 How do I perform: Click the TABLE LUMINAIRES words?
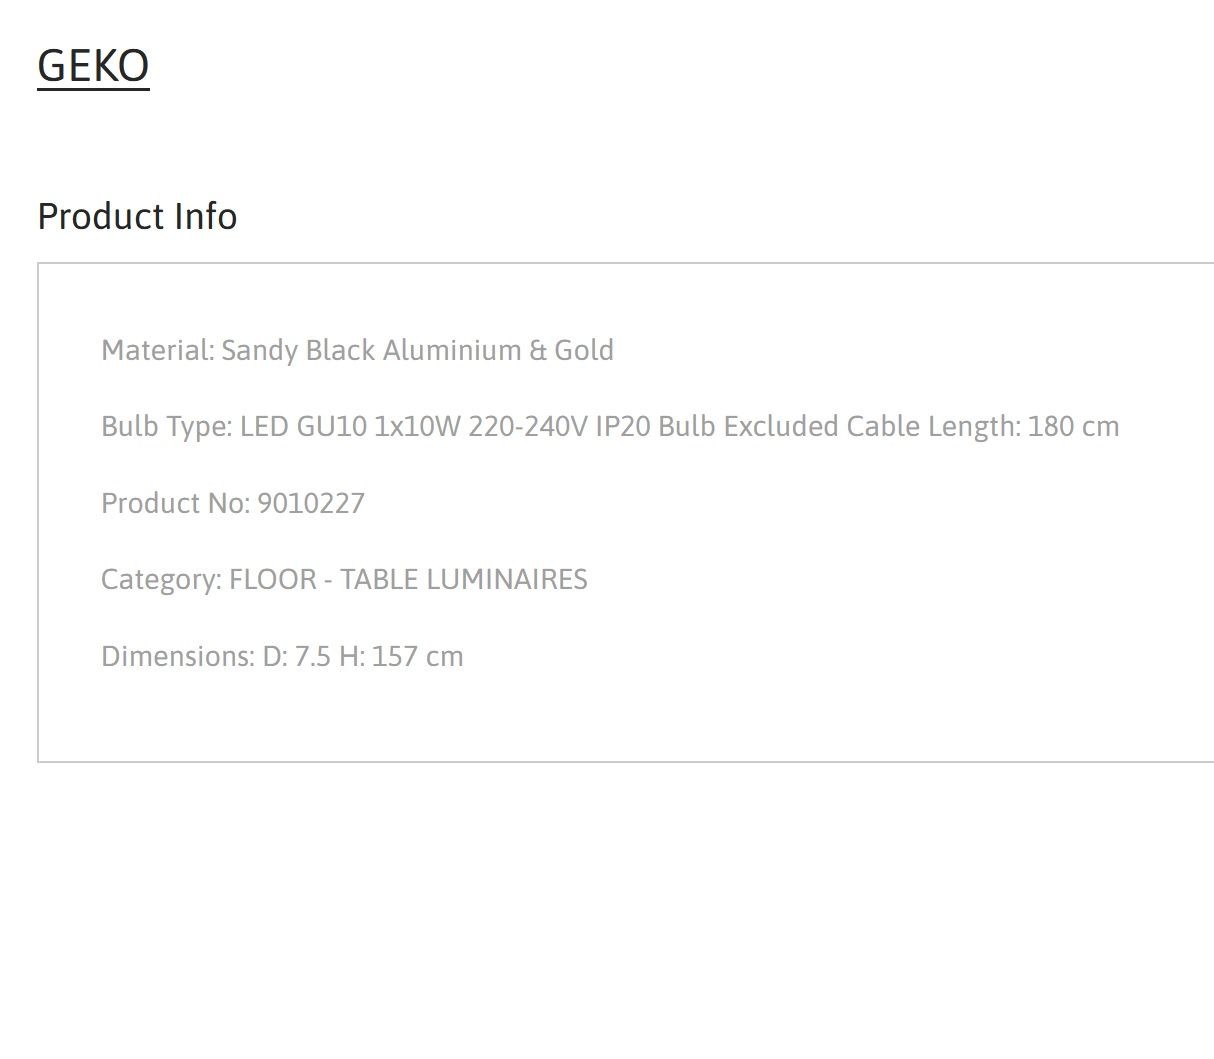[464, 579]
